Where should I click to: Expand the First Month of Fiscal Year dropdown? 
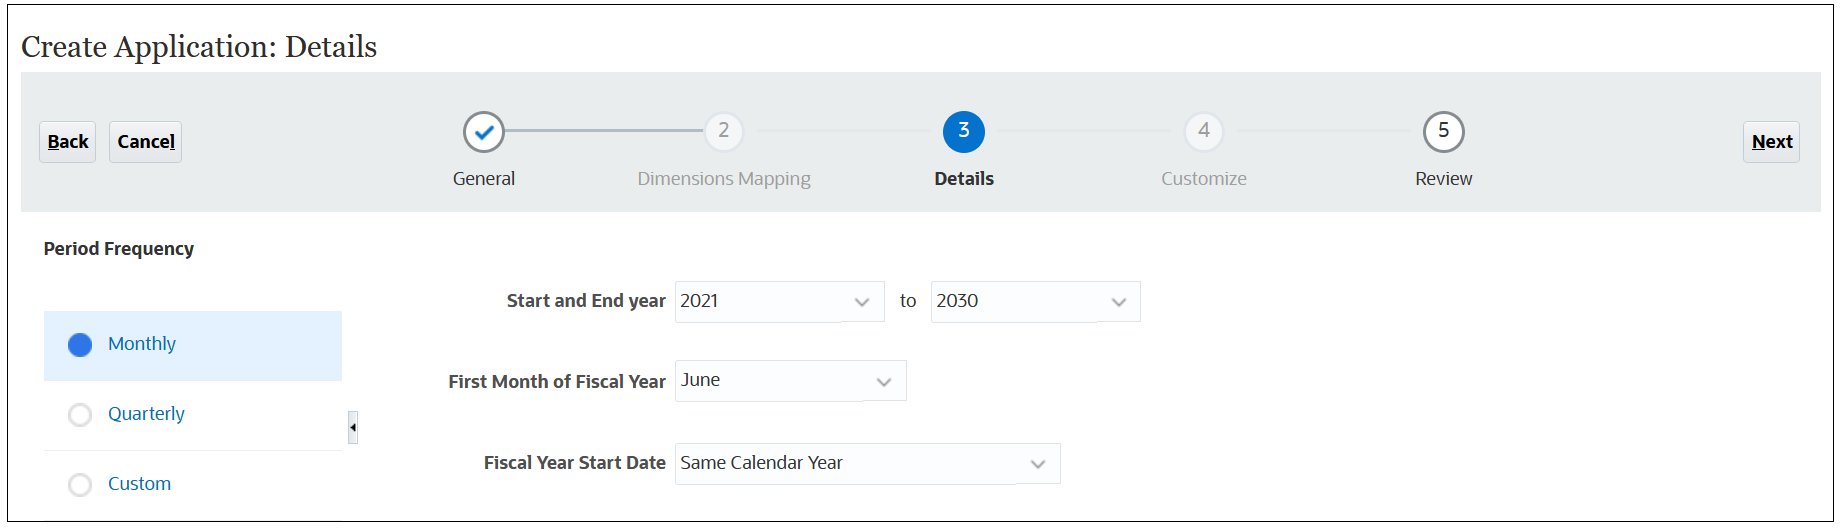click(x=791, y=381)
